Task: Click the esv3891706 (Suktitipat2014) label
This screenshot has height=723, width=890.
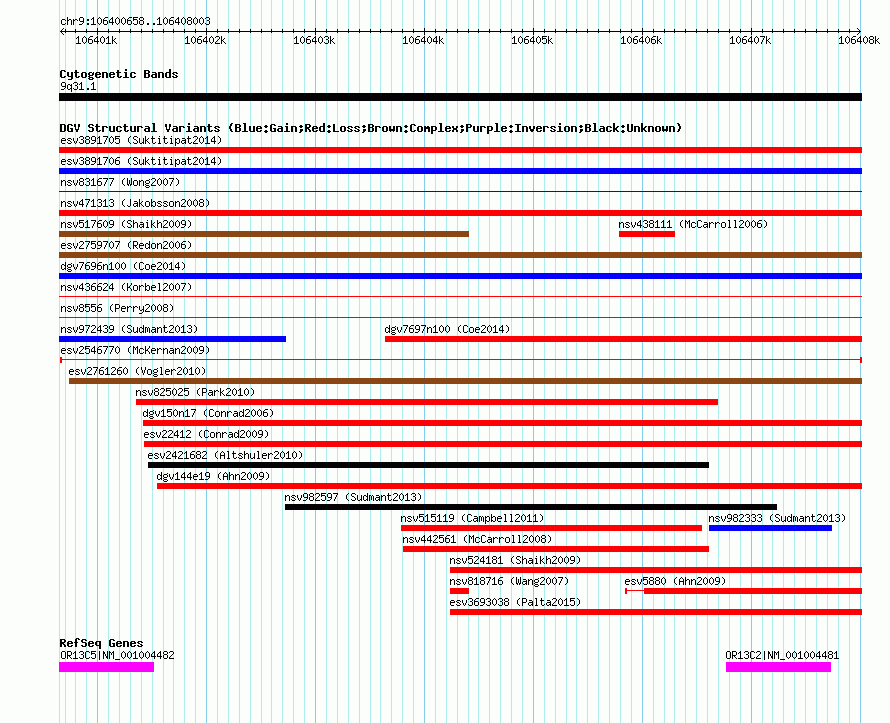Action: [x=141, y=161]
